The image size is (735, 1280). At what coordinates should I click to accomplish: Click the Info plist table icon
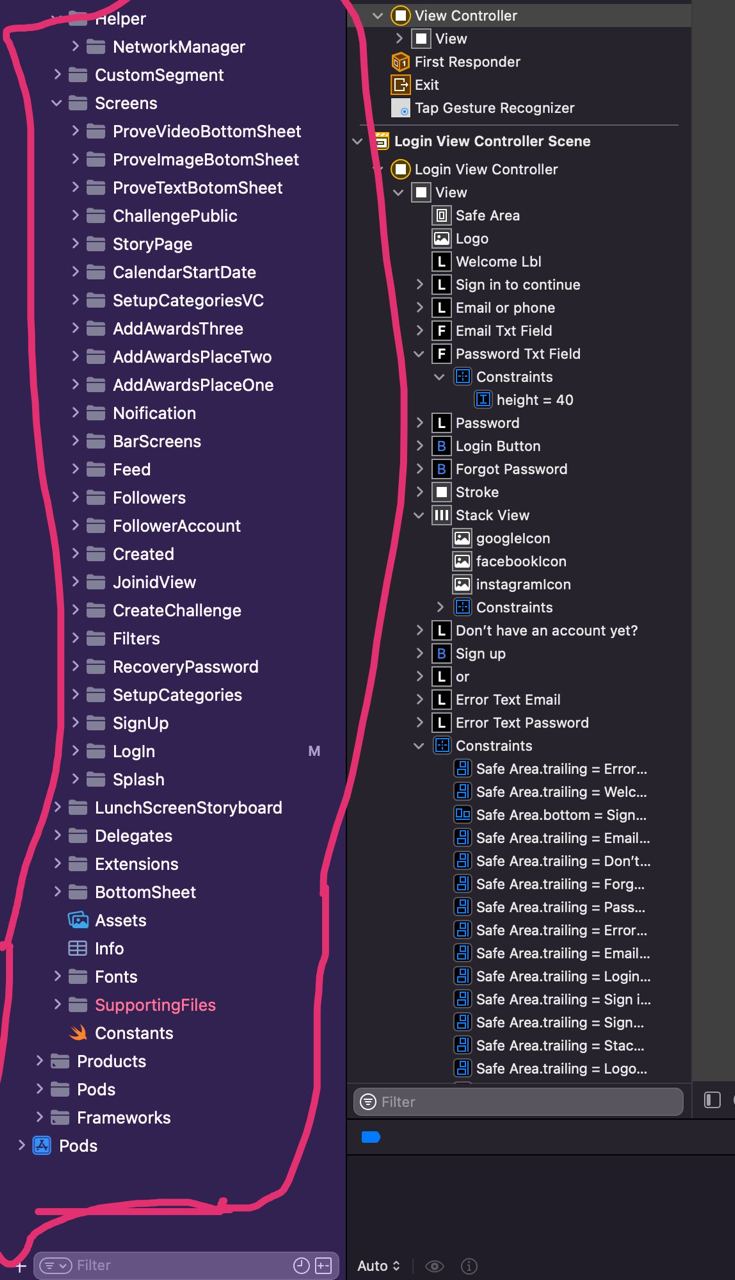pos(78,948)
